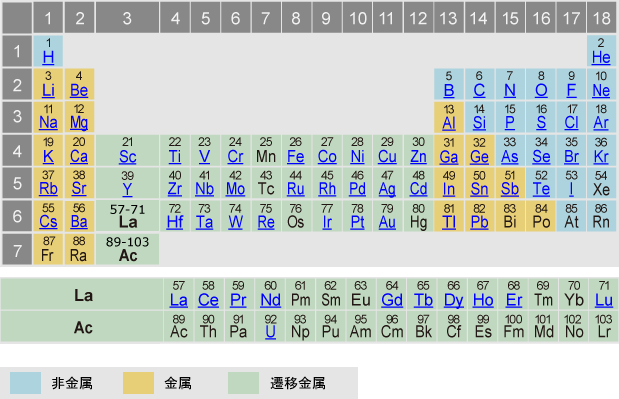This screenshot has width=619, height=399.
Task: Click the group 18 column header
Action: coord(602,18)
